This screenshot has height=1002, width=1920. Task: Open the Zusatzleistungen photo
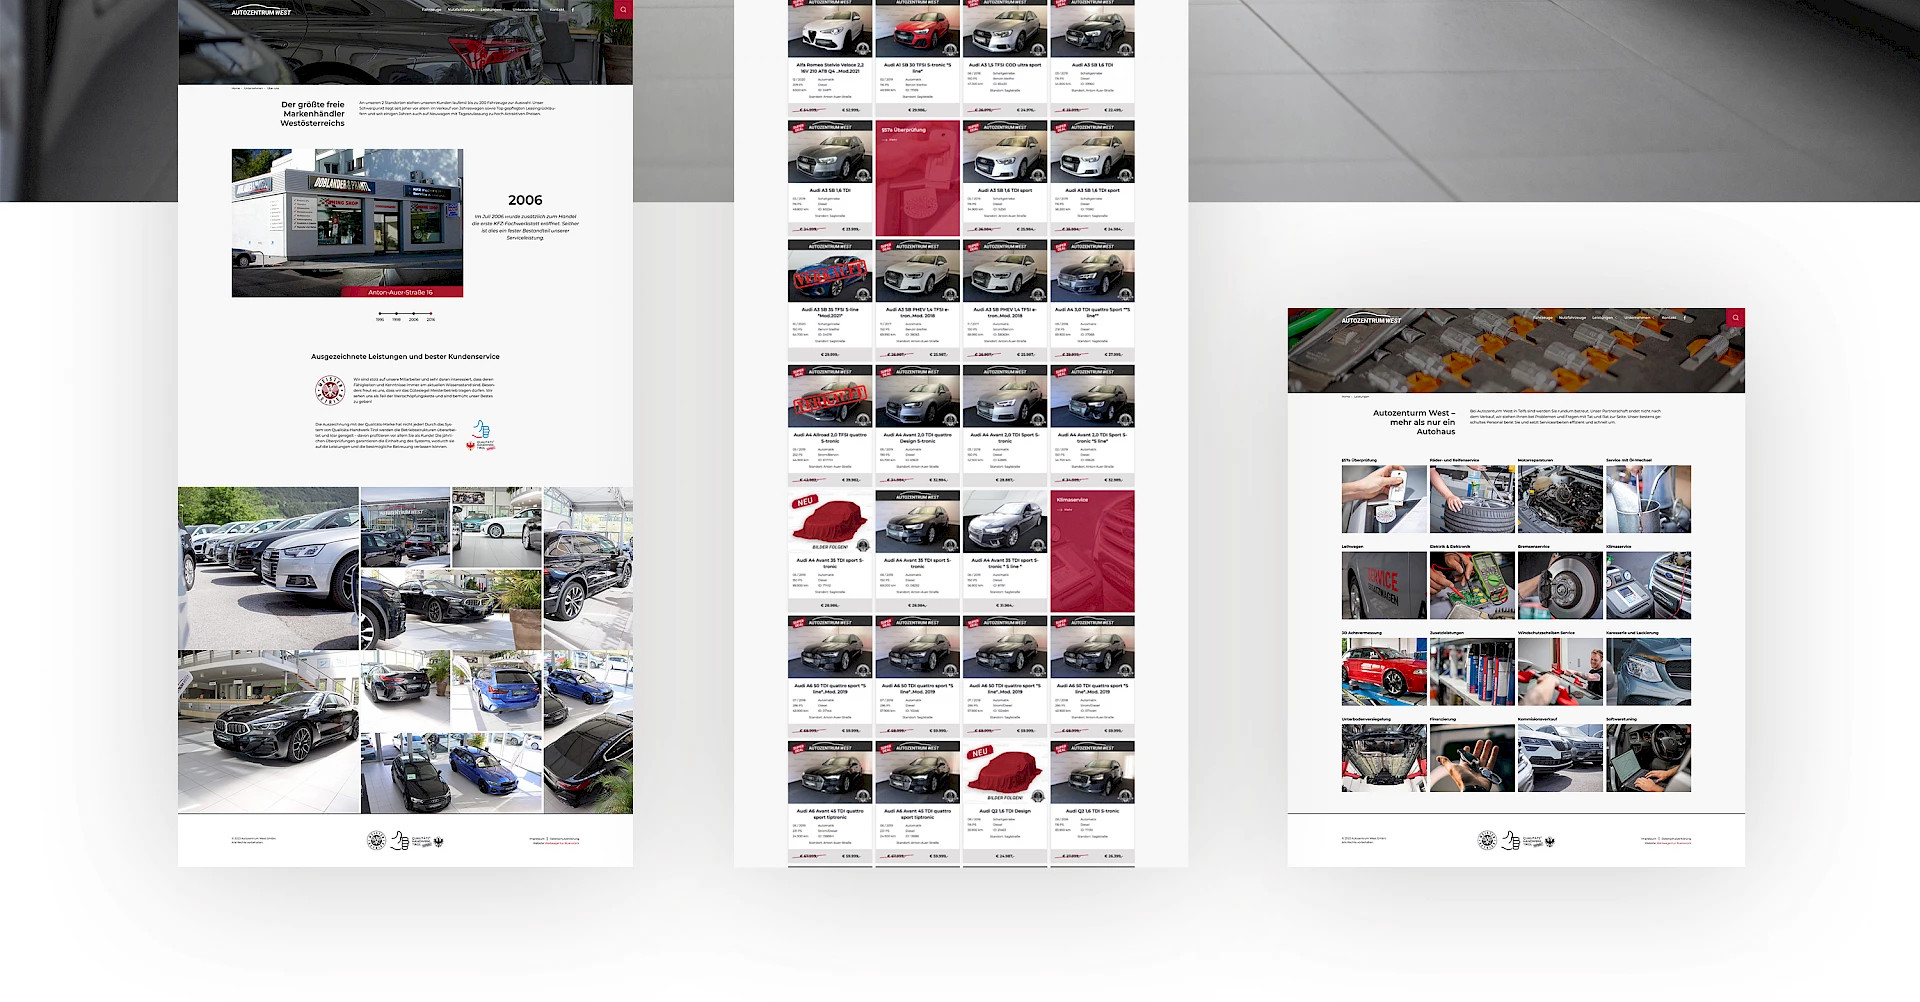click(1472, 672)
